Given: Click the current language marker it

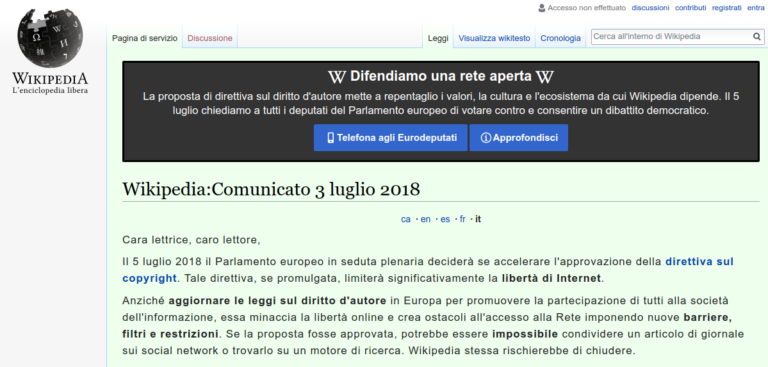Looking at the screenshot, I should (478, 219).
